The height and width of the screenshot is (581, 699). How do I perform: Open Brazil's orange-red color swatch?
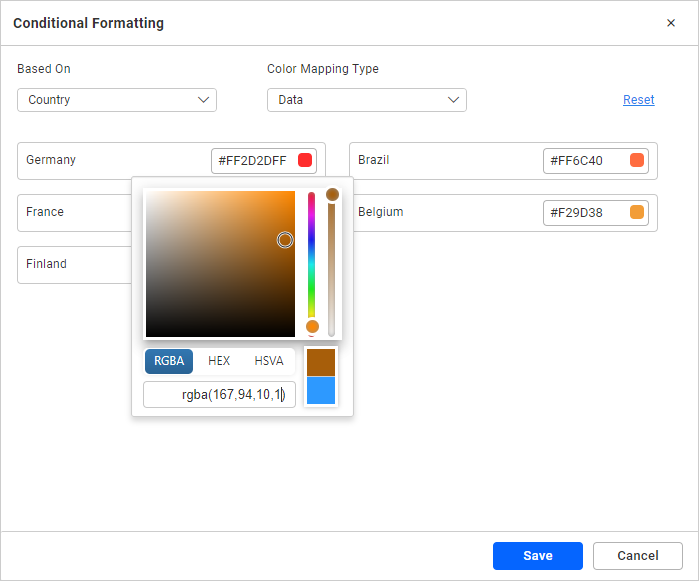[x=637, y=160]
